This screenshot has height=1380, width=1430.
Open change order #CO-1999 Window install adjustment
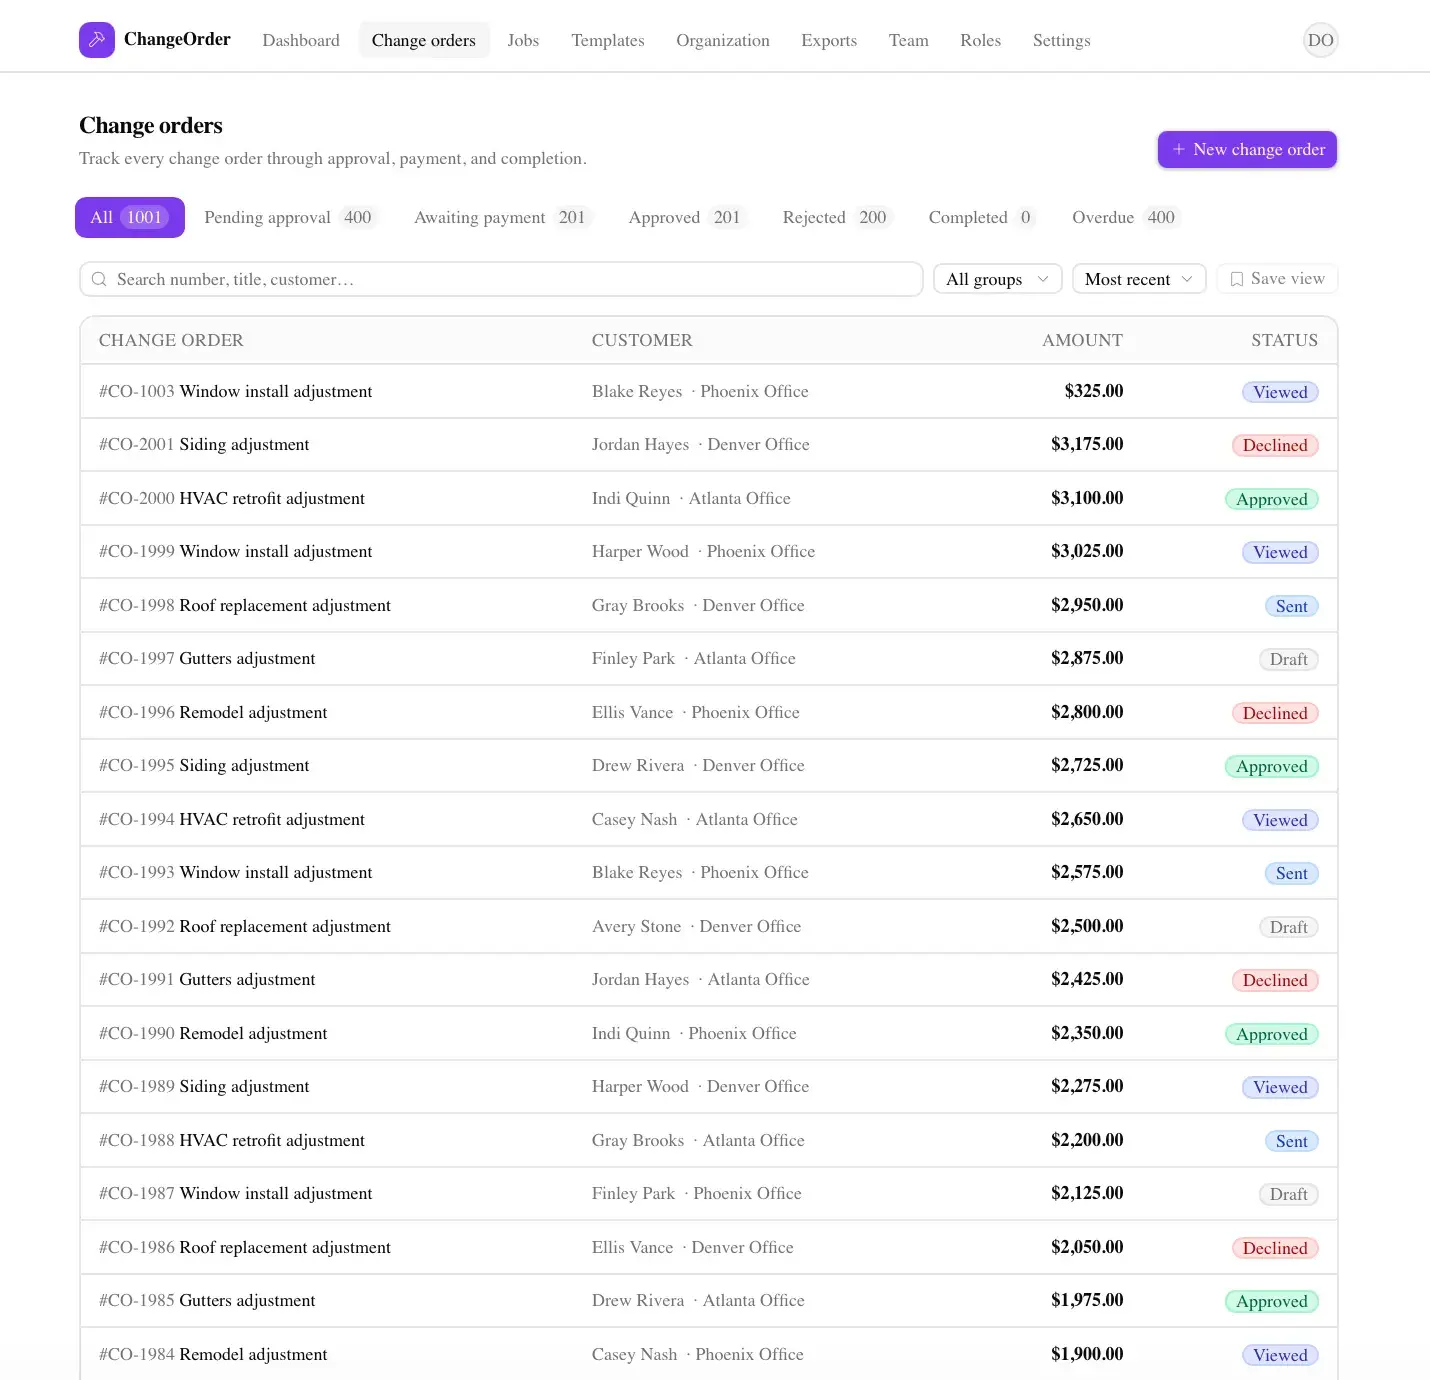(x=708, y=552)
